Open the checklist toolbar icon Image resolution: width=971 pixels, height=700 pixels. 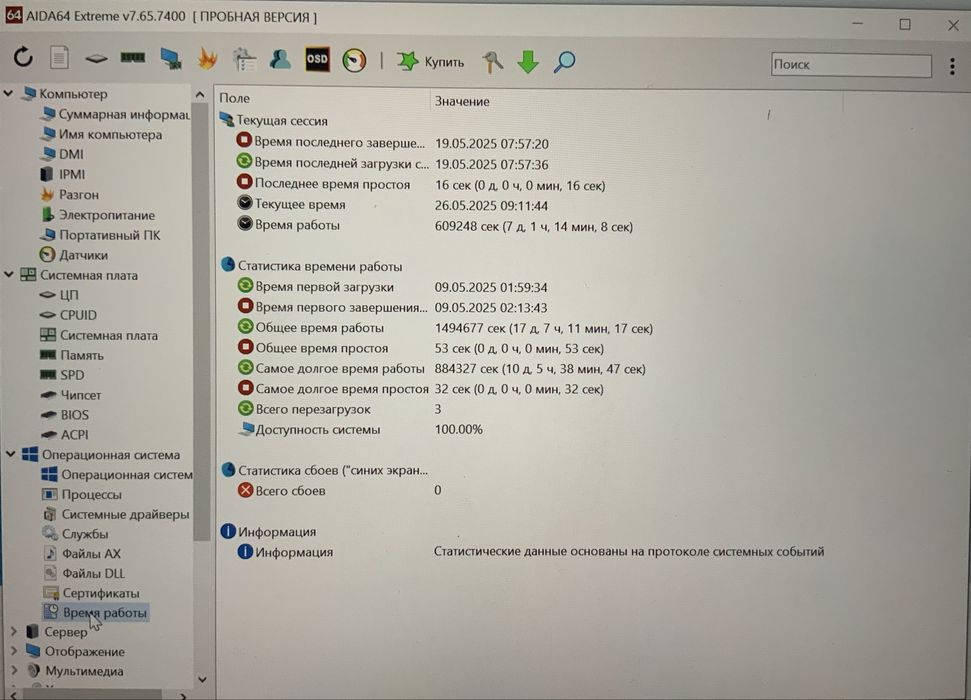245,59
